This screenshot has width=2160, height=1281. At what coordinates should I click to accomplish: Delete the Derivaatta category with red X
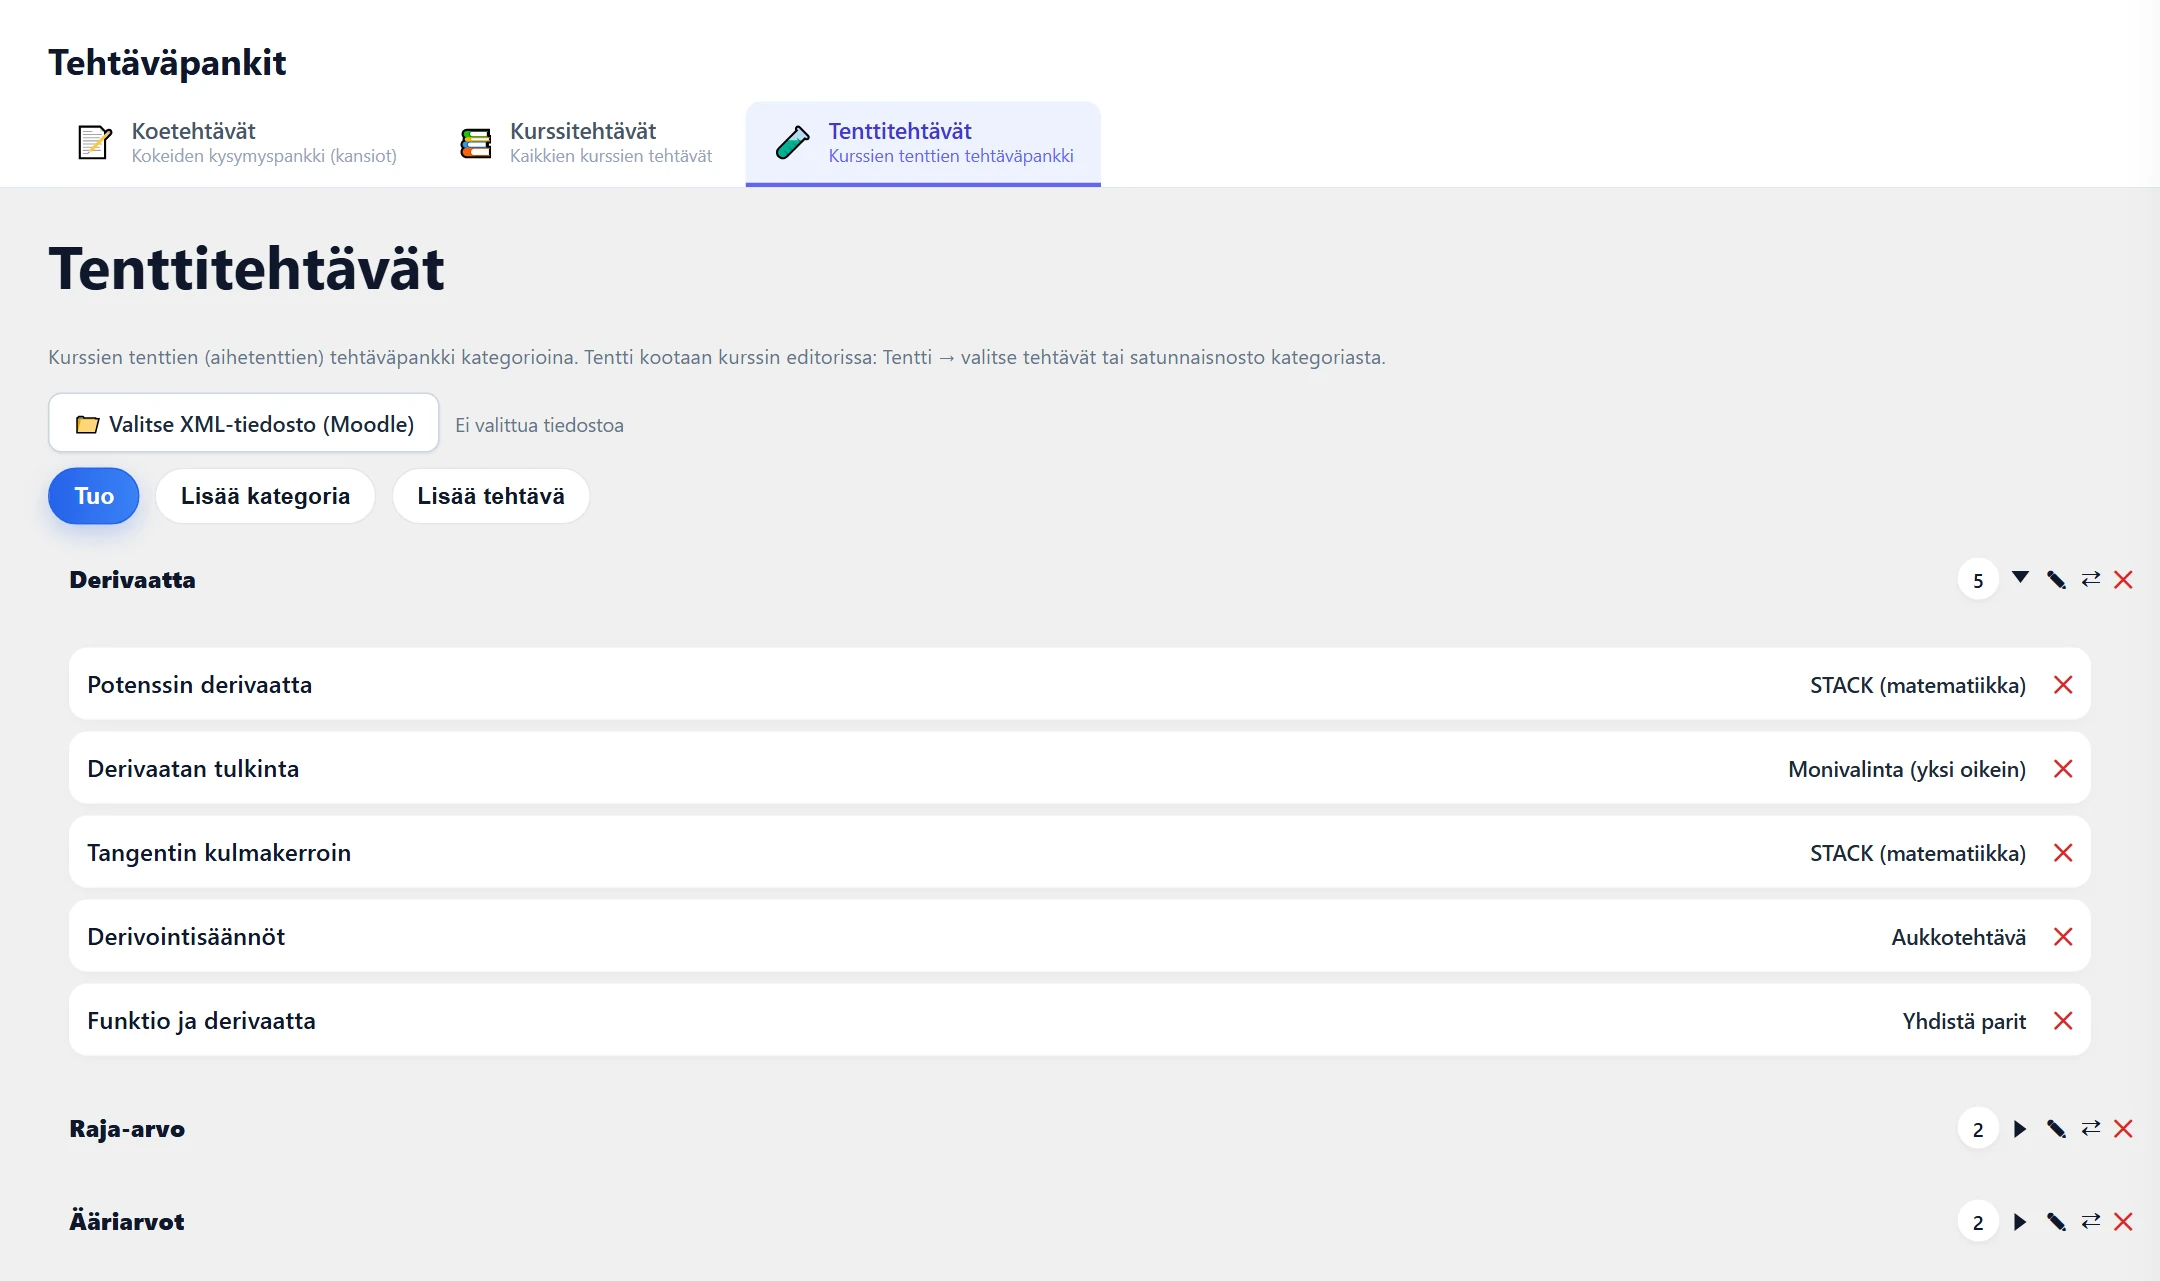click(x=2124, y=580)
